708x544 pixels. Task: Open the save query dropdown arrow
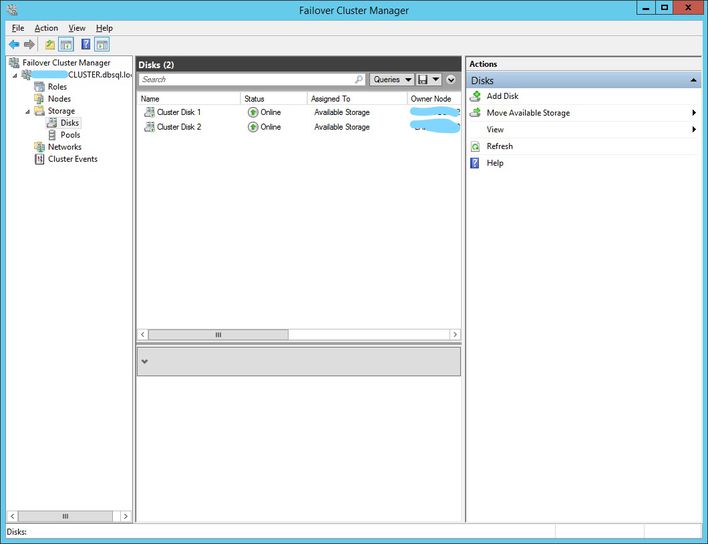click(x=436, y=79)
